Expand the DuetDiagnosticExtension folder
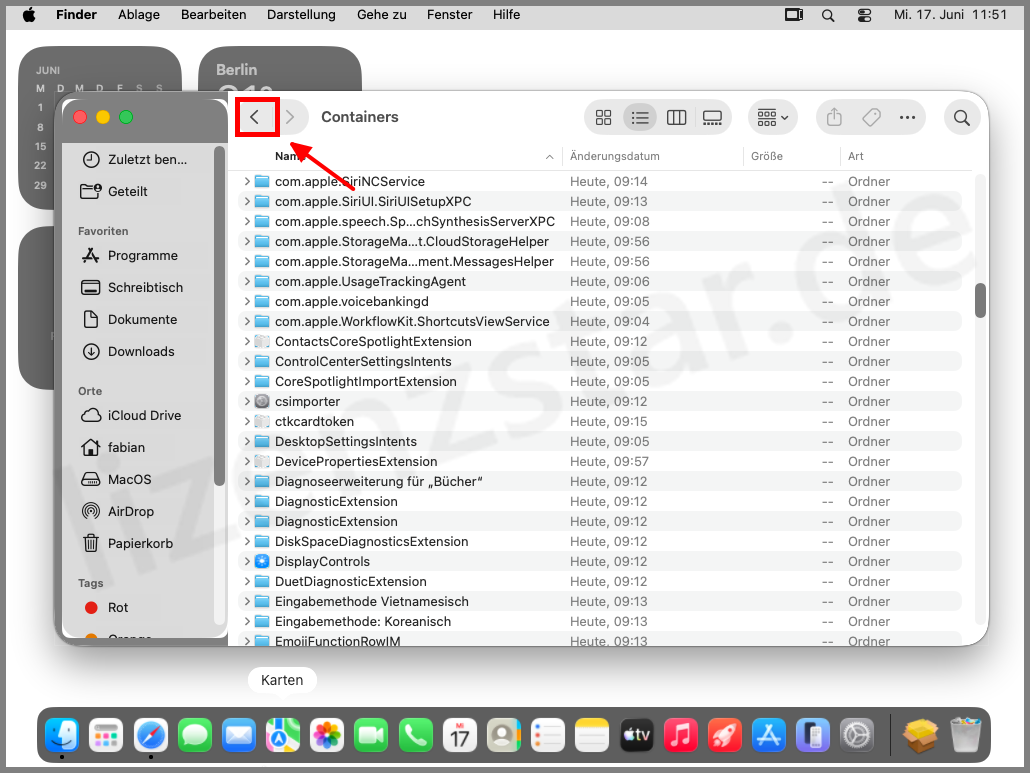Screen dimensions: 1030x773 [247, 581]
